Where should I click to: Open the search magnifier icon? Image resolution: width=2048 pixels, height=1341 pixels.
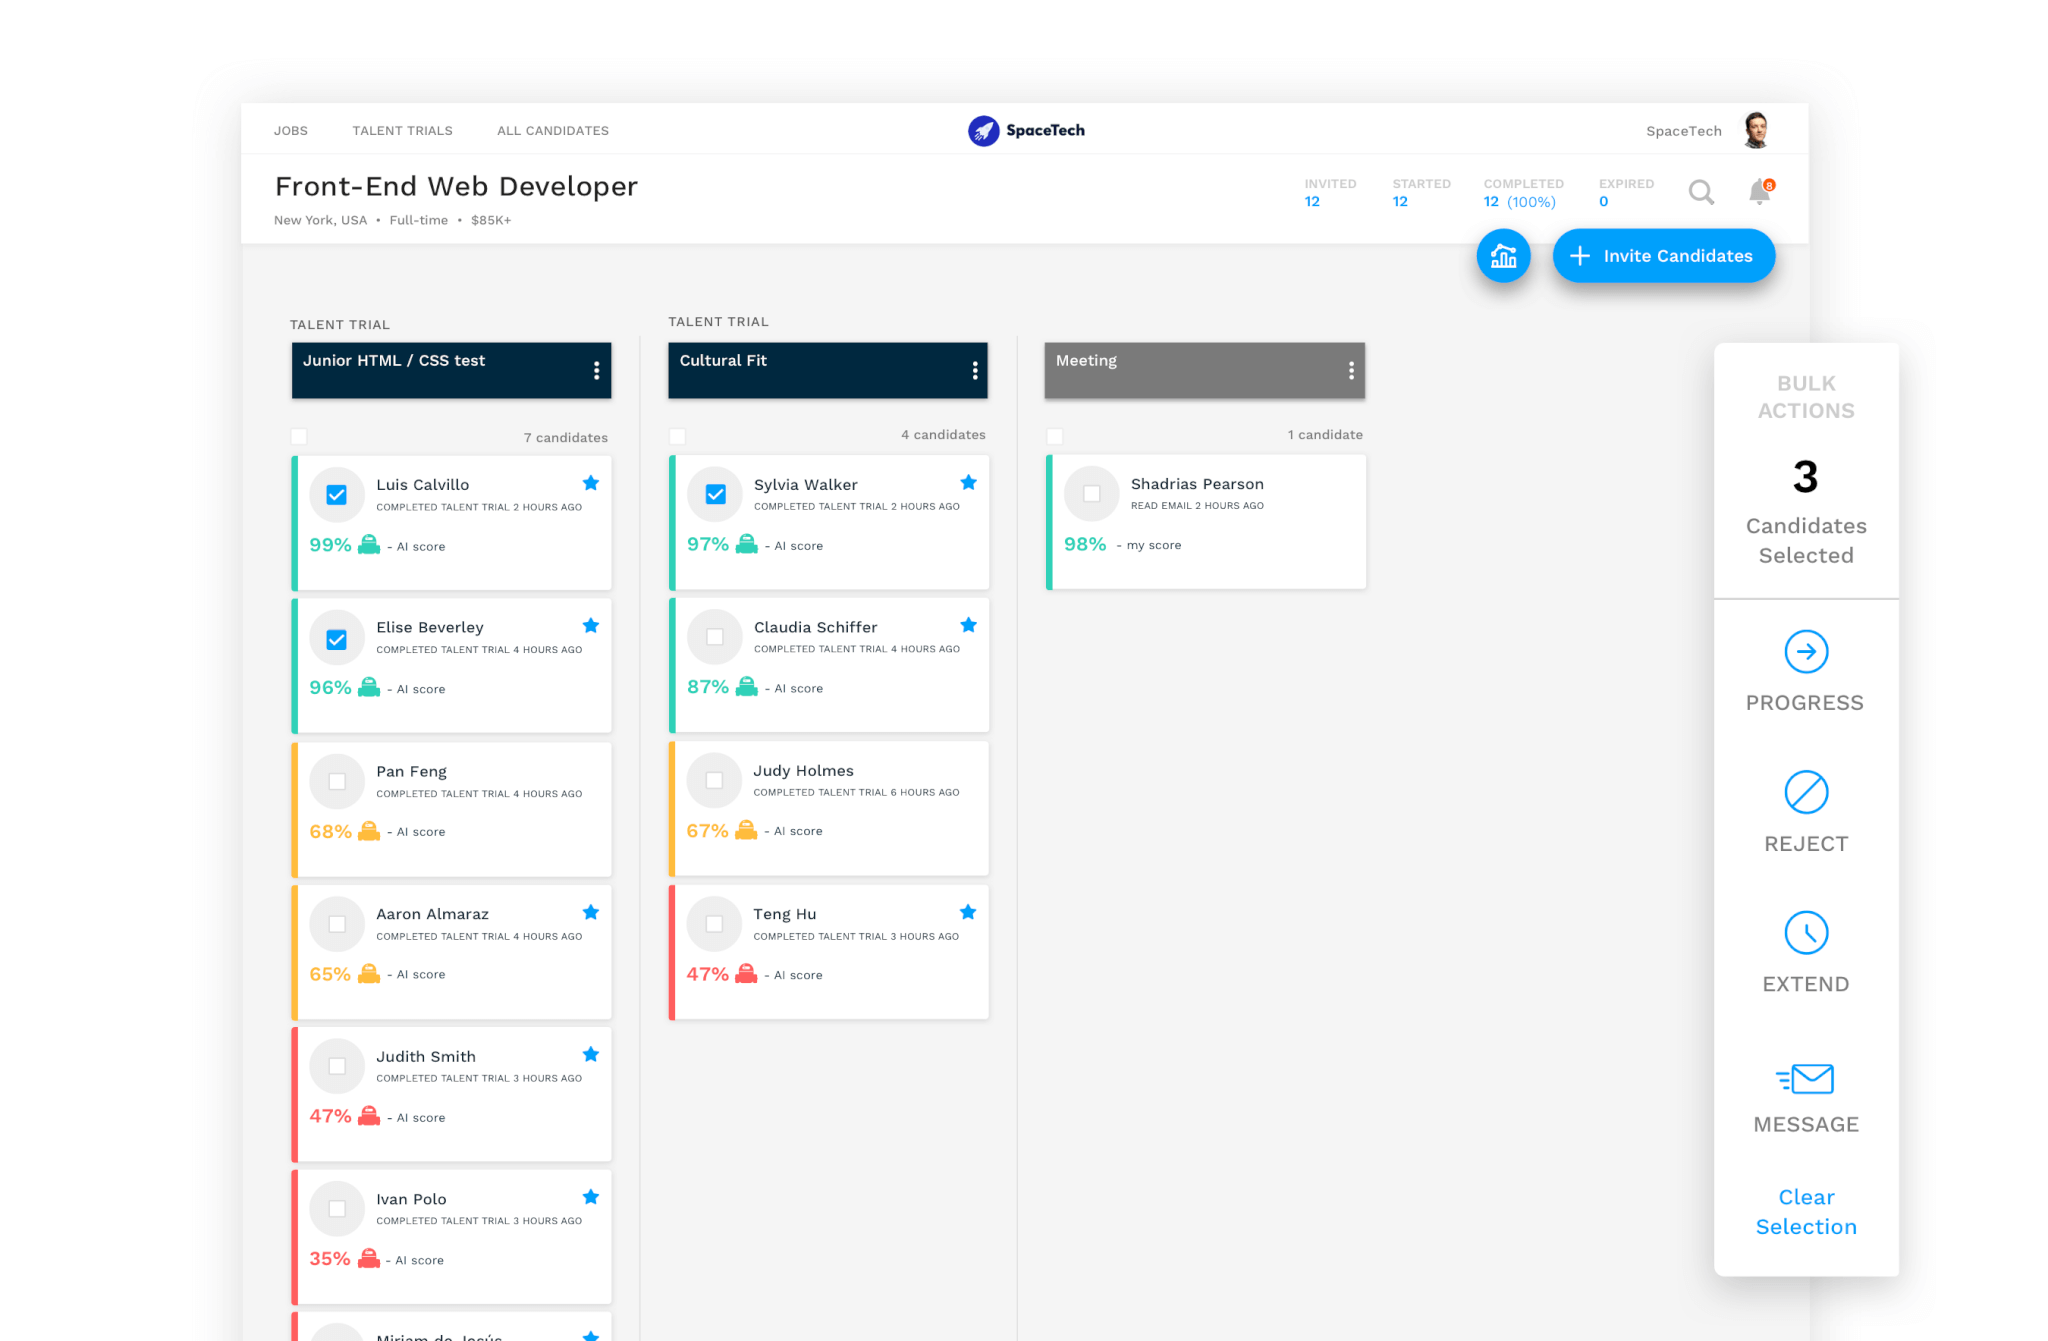(x=1701, y=192)
